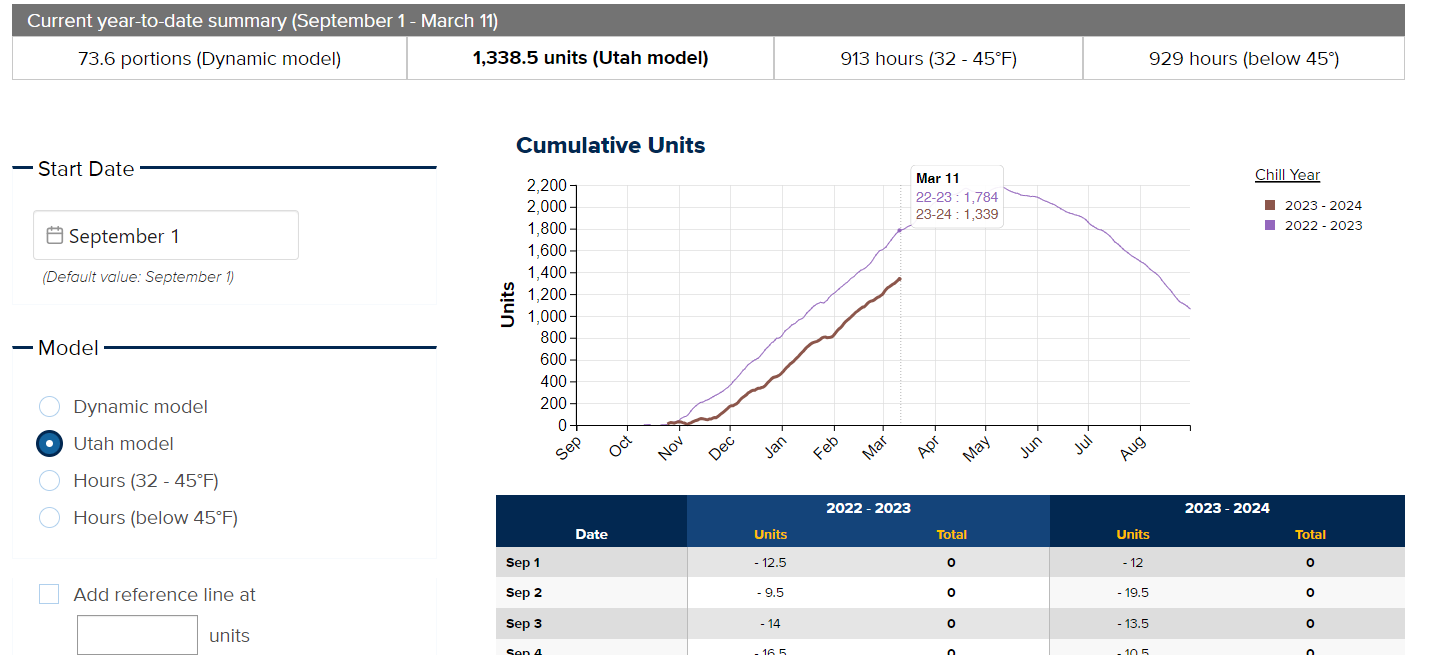Select the 73.6 portions Dynamic model summary
1430x655 pixels.
[209, 59]
